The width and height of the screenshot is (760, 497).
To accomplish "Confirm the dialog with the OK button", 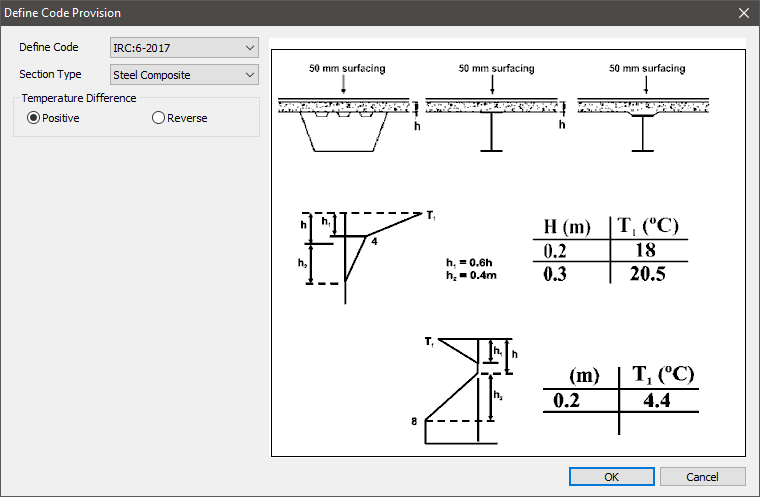I will 611,477.
